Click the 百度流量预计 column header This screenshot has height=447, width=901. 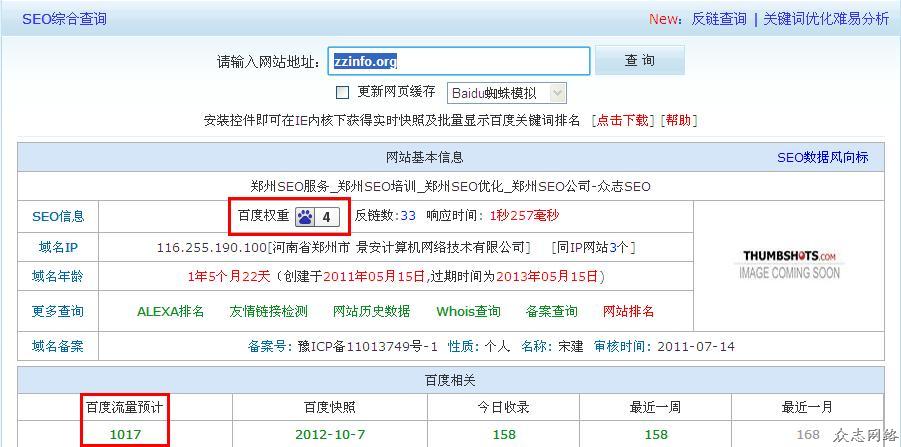pos(125,407)
